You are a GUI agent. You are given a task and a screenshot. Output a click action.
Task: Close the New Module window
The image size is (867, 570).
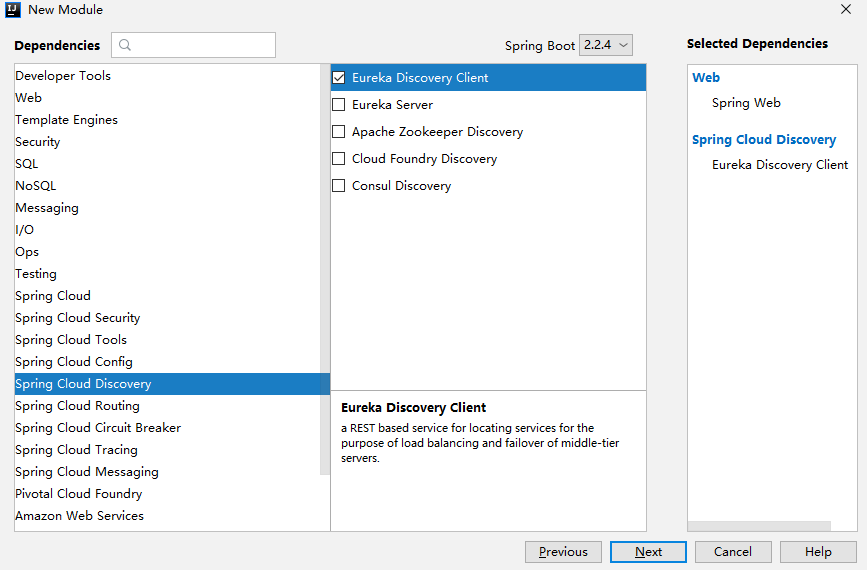tap(845, 9)
